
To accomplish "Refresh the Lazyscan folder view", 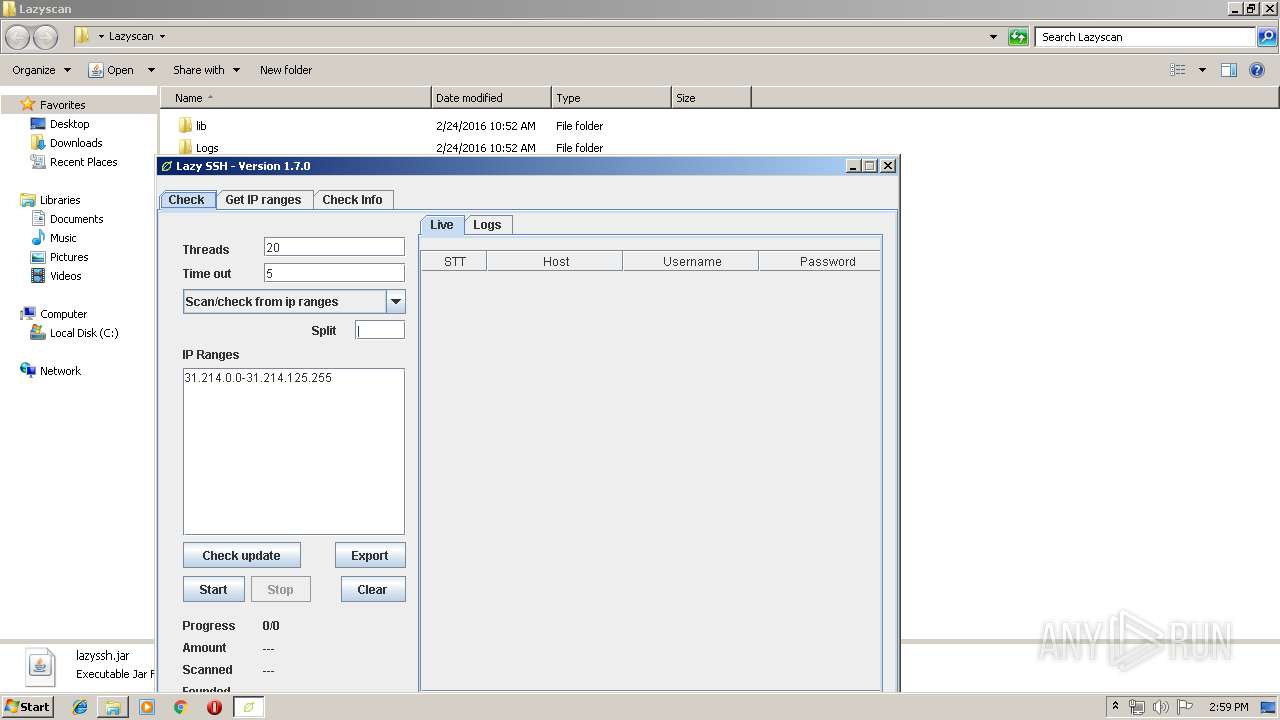I will click(x=1018, y=37).
